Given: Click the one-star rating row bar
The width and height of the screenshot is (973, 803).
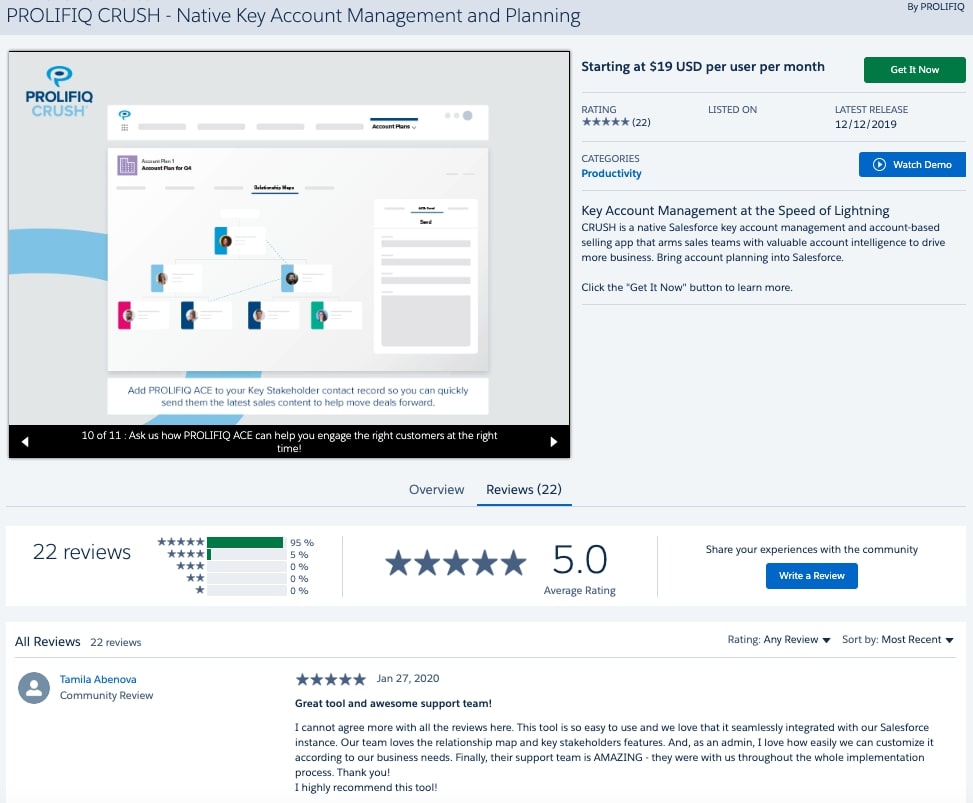Looking at the screenshot, I should (246, 591).
